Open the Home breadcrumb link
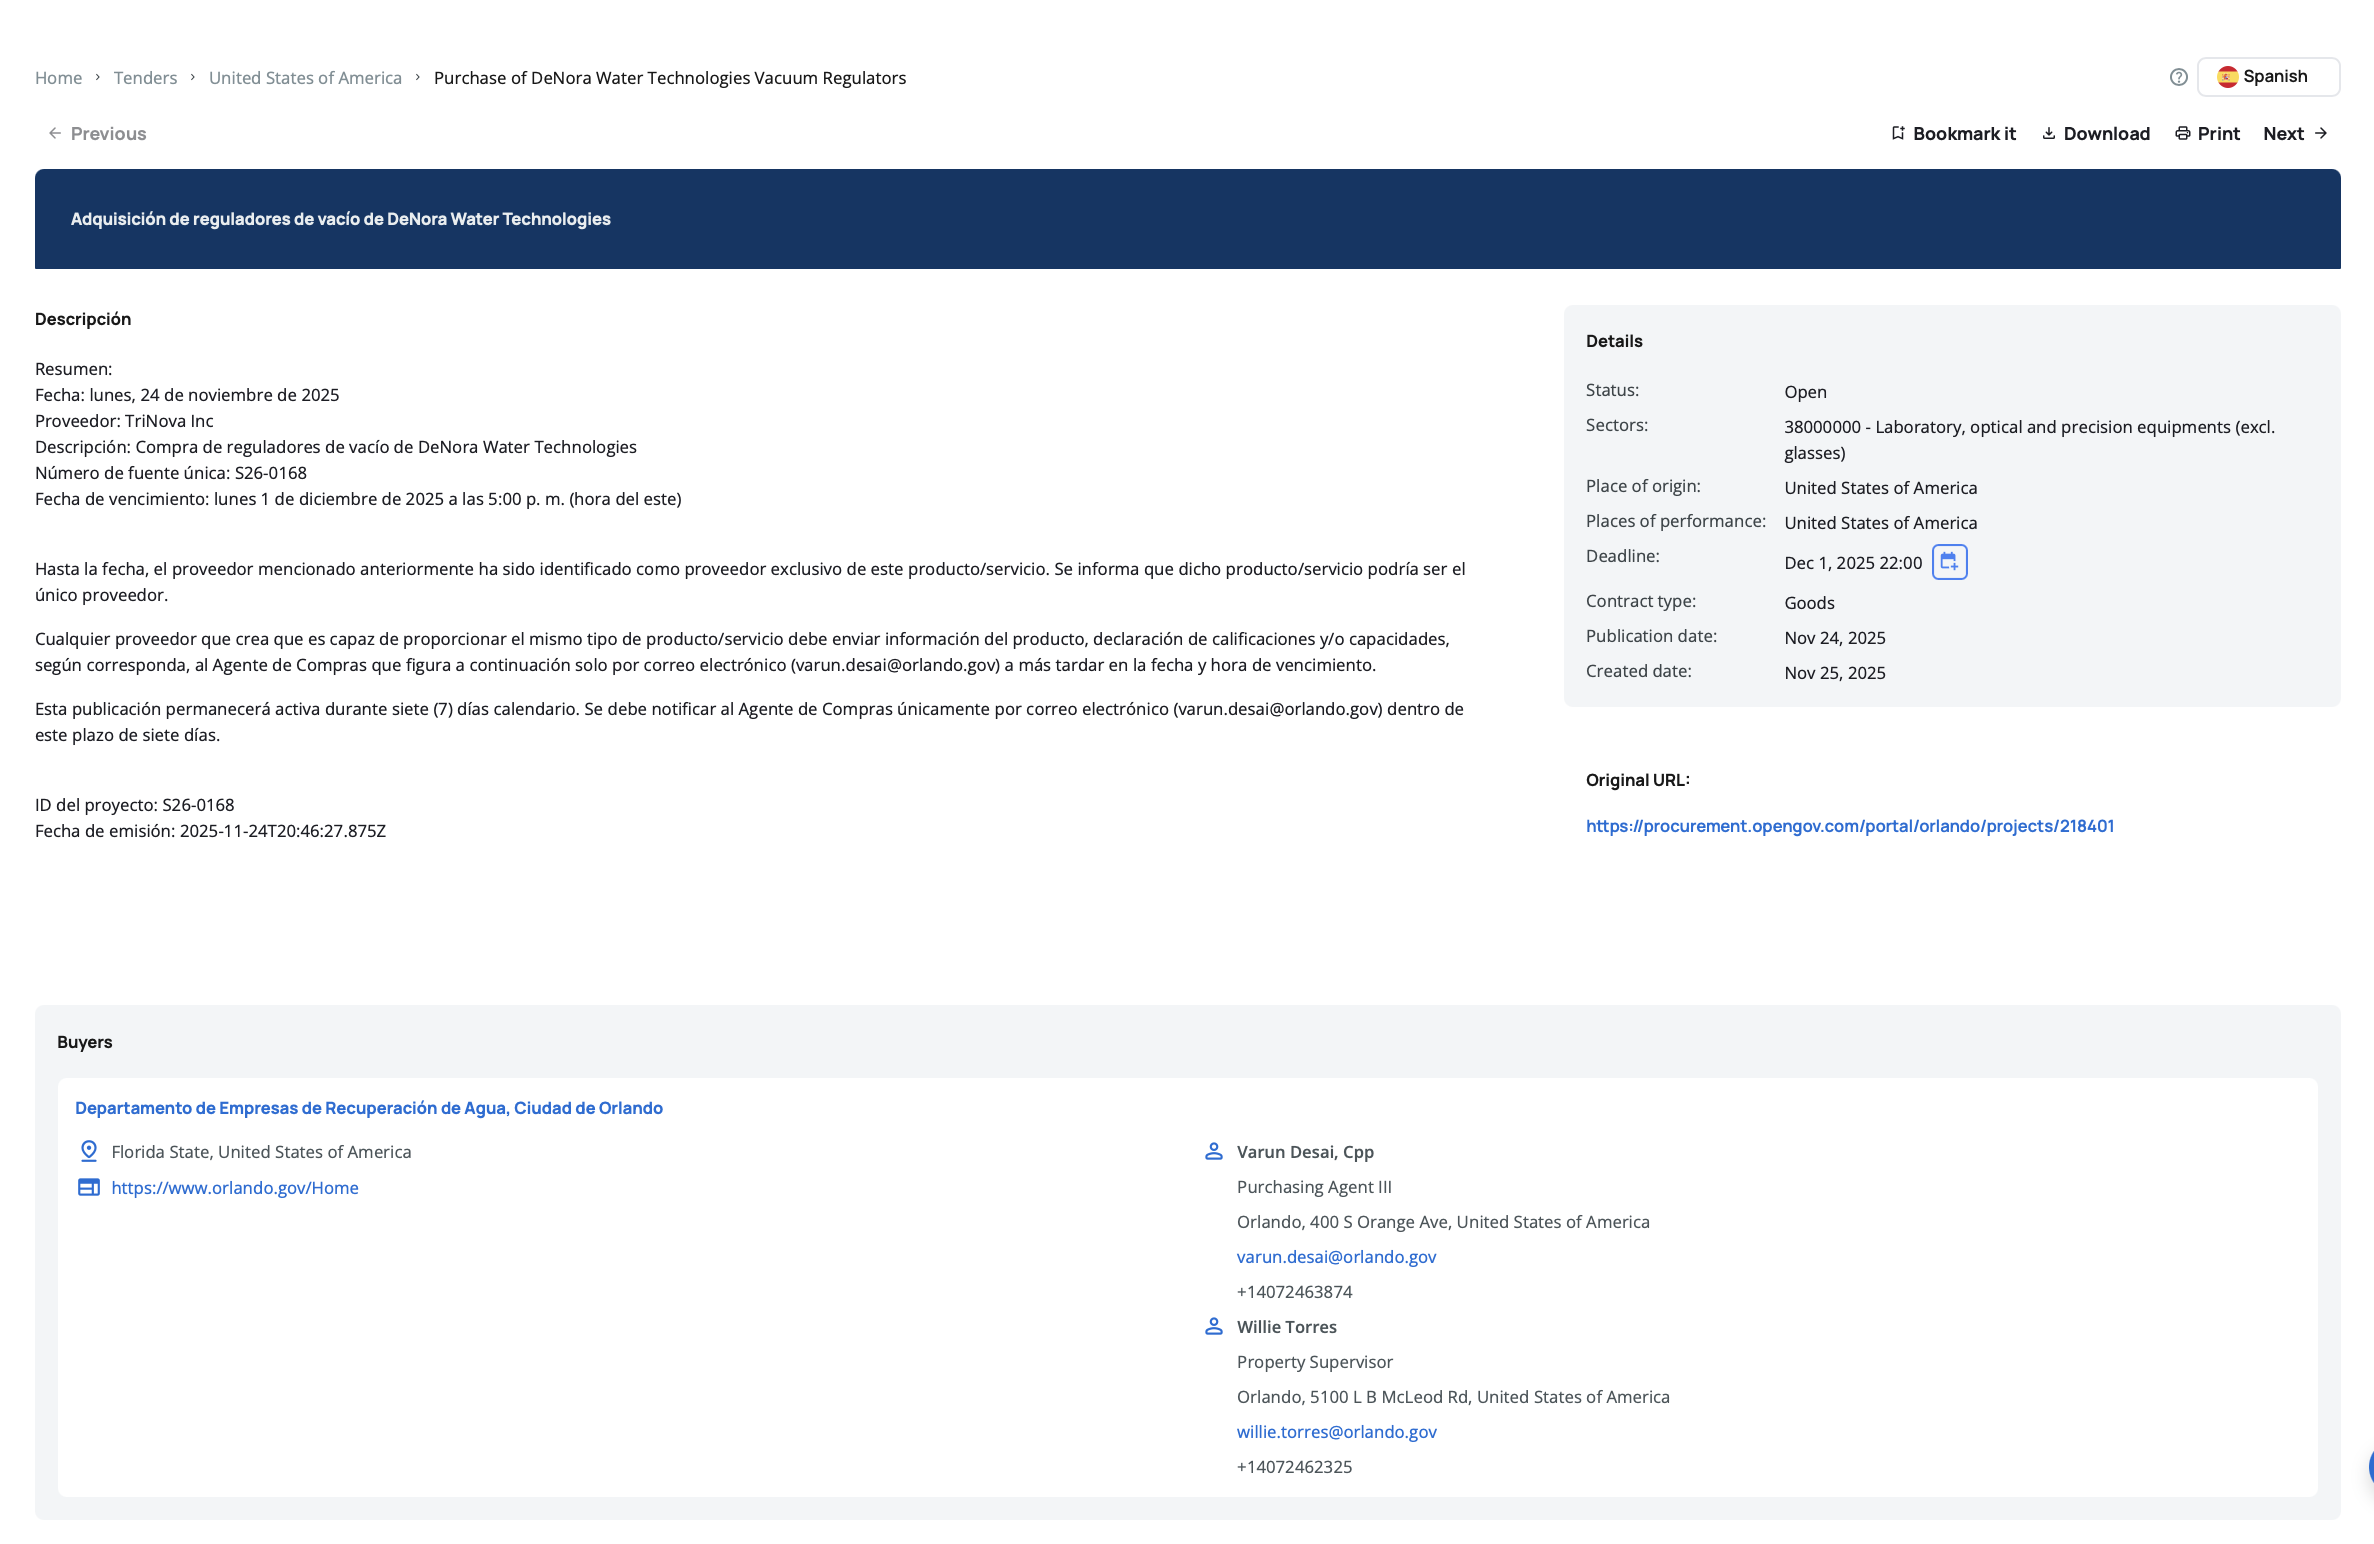The width and height of the screenshot is (2374, 1544). (58, 78)
